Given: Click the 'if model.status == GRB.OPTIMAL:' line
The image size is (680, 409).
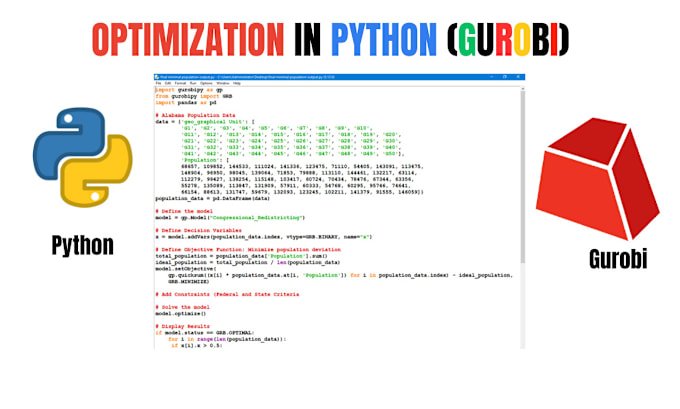Looking at the screenshot, I should (205, 333).
